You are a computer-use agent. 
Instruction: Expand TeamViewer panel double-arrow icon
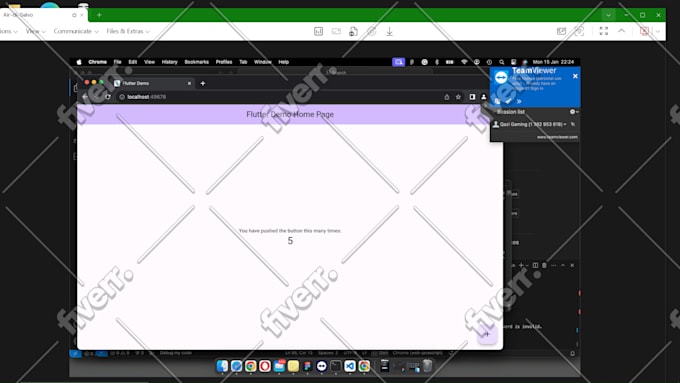tap(519, 101)
